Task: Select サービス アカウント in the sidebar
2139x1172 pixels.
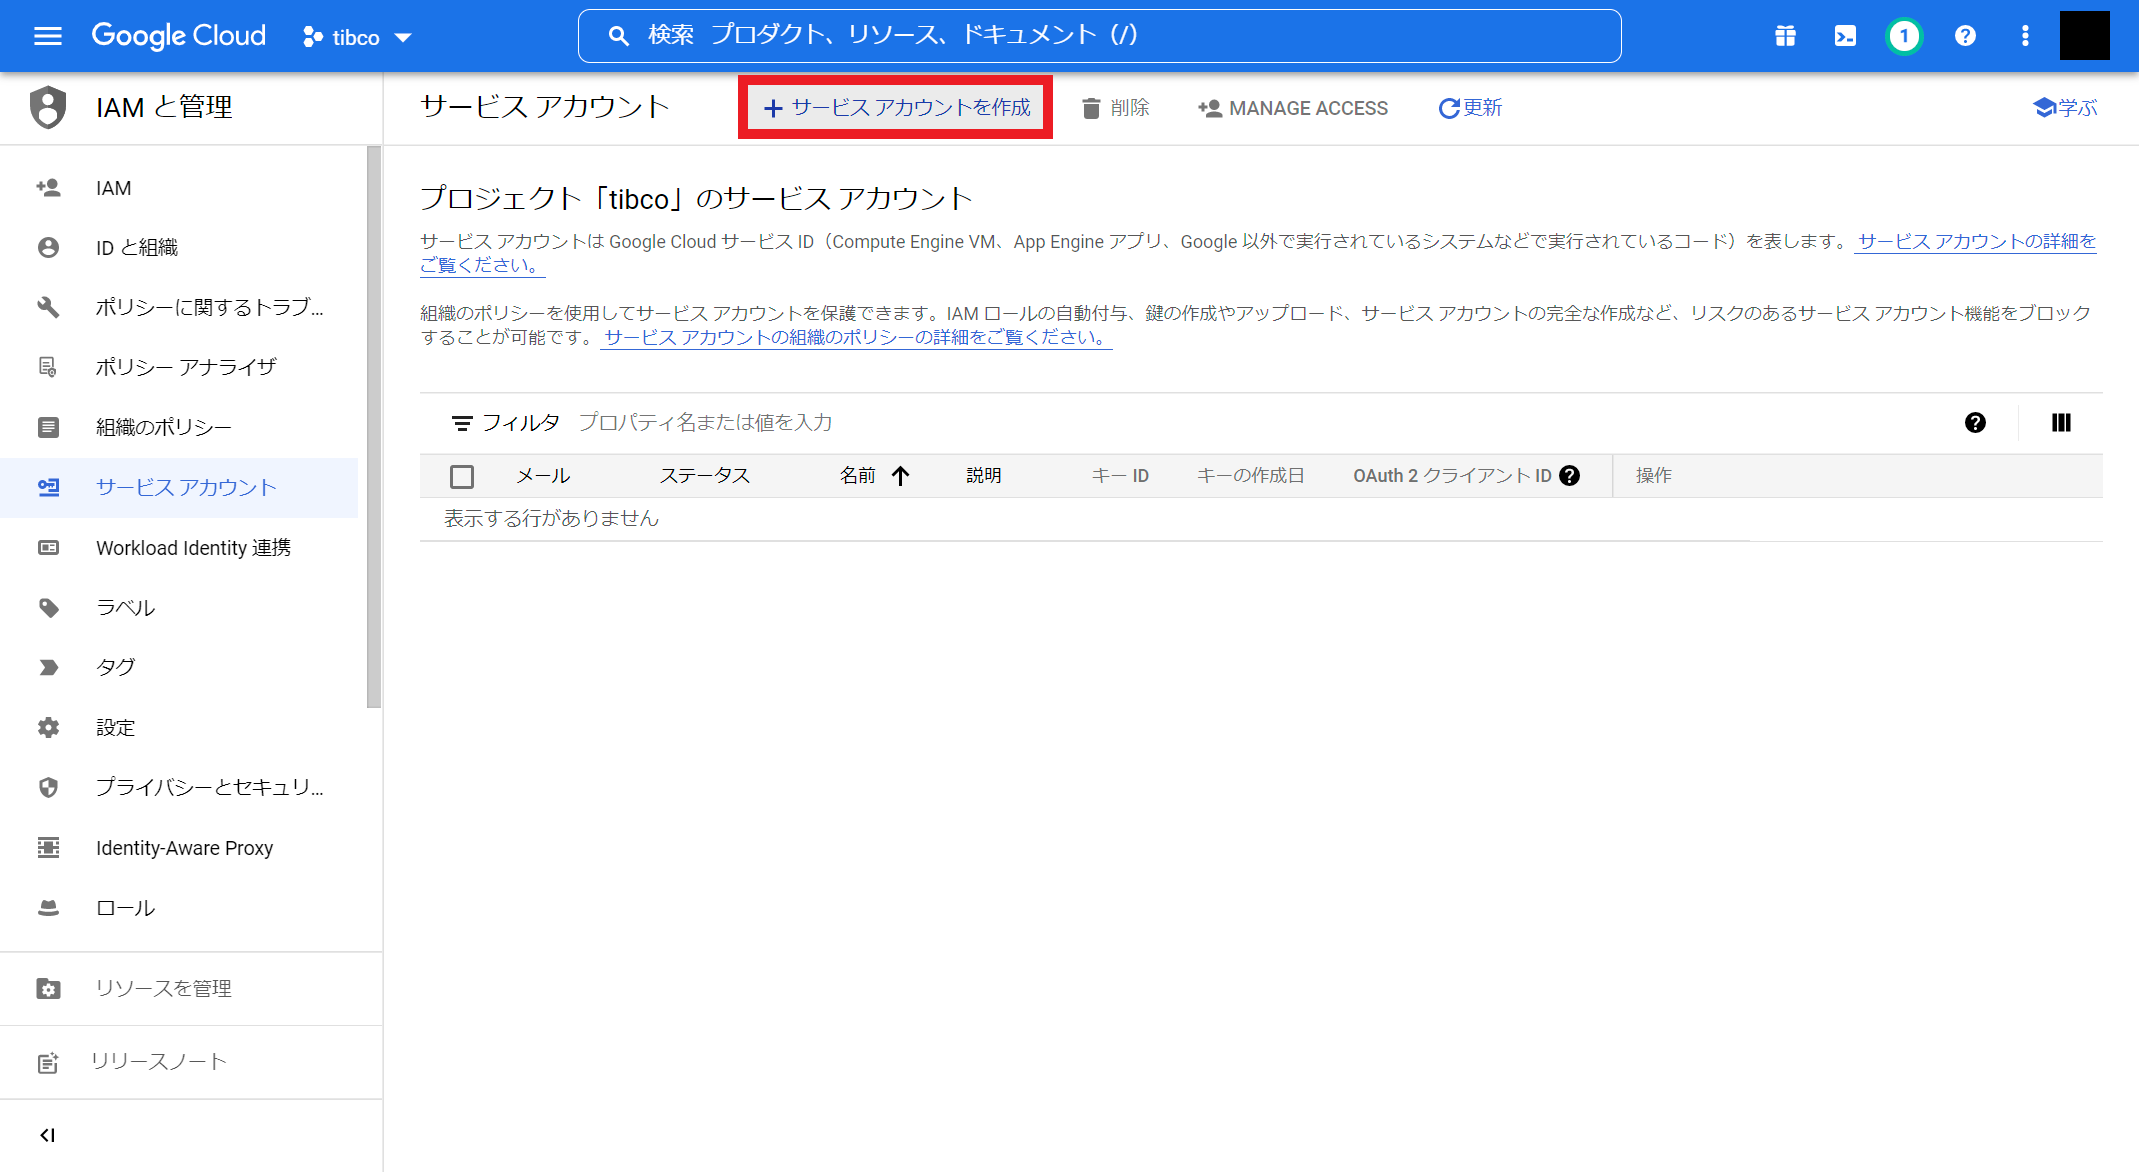Action: 179,488
